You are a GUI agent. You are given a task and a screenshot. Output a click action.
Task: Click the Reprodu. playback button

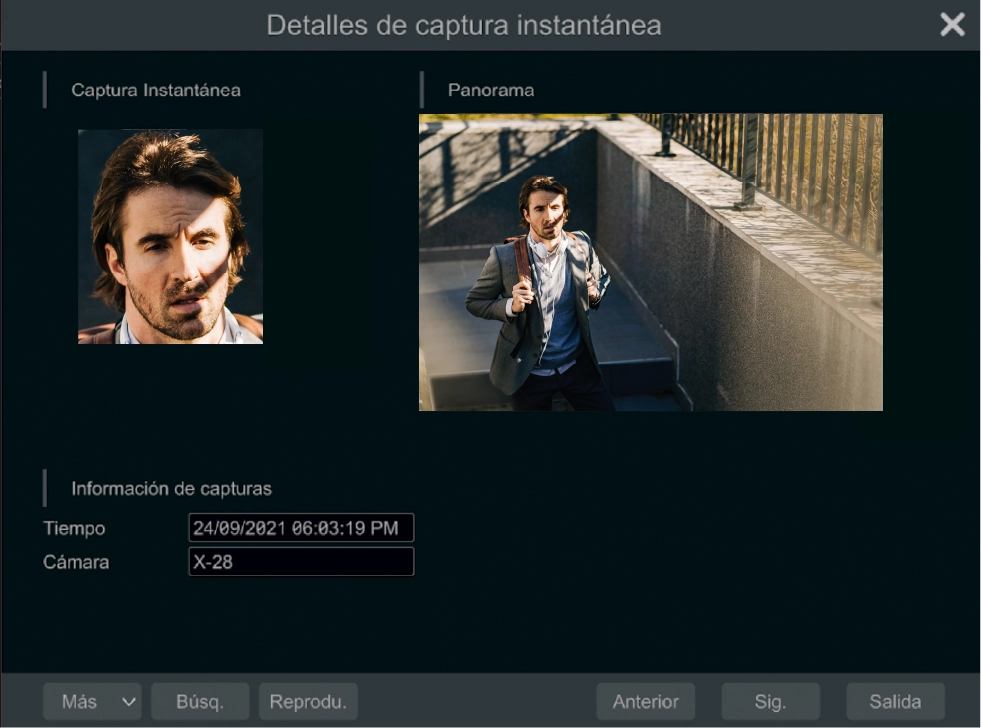pyautogui.click(x=308, y=702)
